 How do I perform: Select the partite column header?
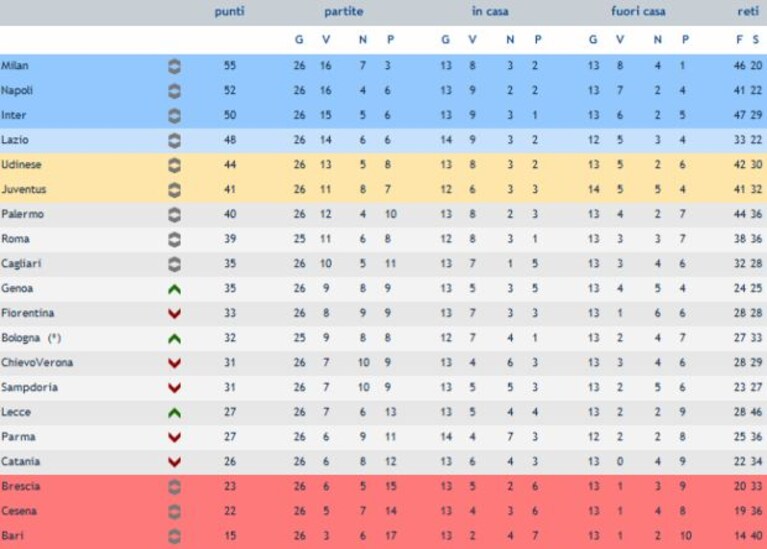pyautogui.click(x=343, y=12)
